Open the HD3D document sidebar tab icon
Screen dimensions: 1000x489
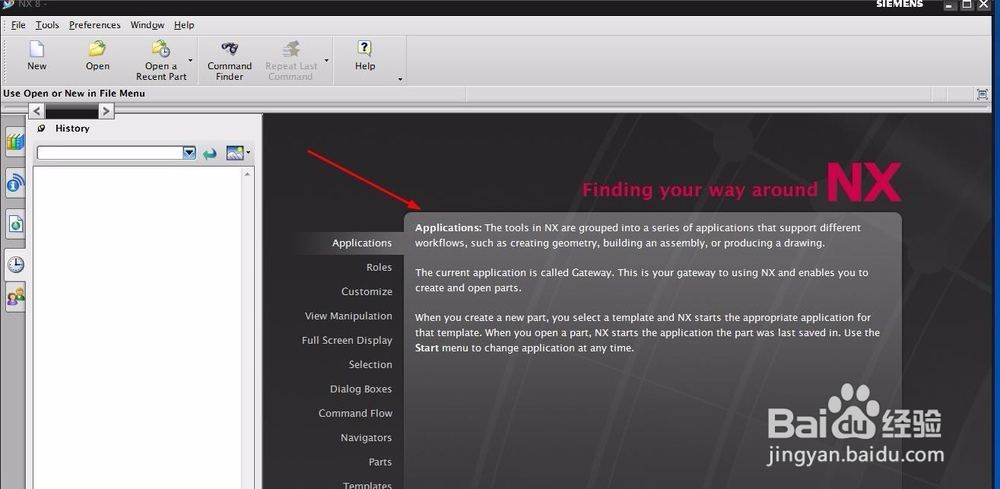point(15,224)
